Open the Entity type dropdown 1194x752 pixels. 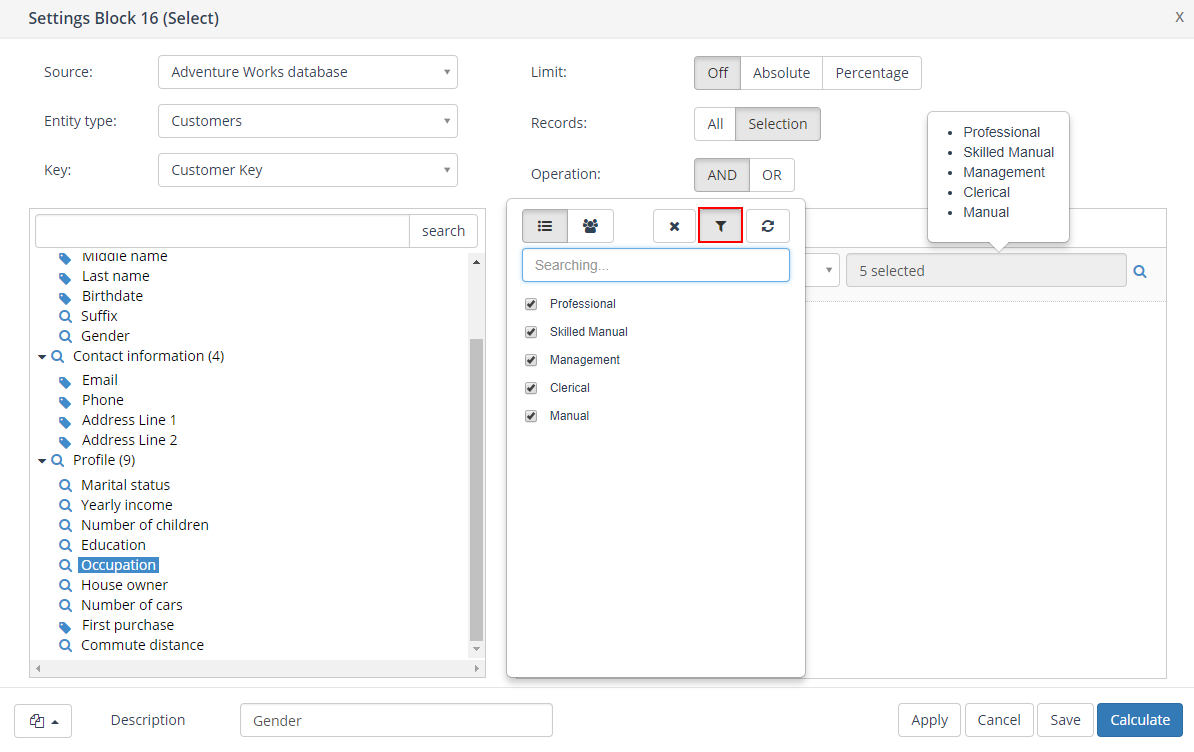tap(307, 121)
